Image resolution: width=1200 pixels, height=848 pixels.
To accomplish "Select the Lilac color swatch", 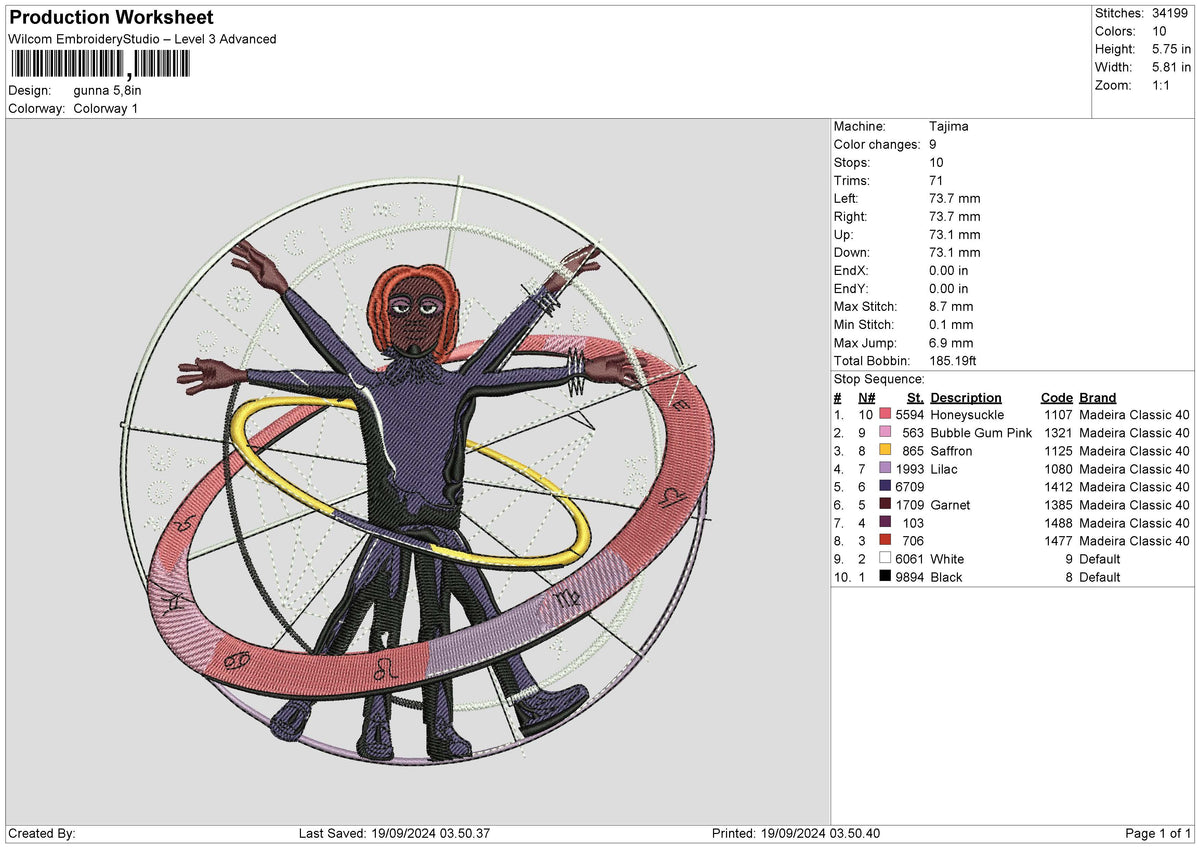I will (885, 469).
